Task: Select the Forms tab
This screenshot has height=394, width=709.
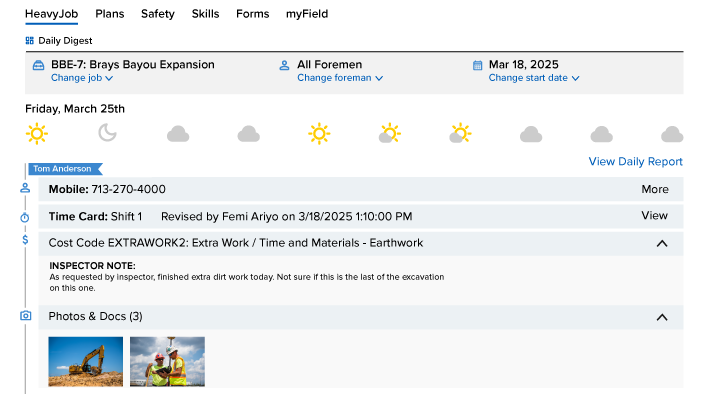Action: pyautogui.click(x=252, y=14)
